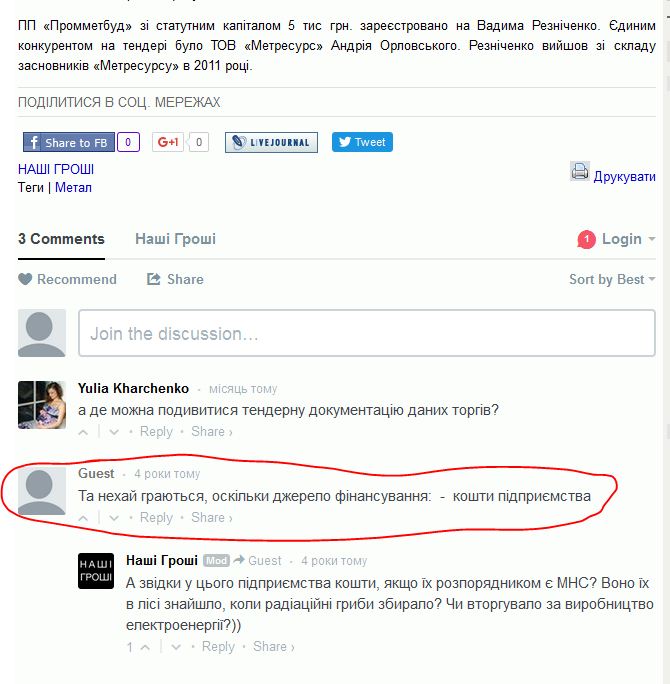The image size is (670, 684).
Task: Open Yulia Kharchenko's avatar thumbnail
Action: [42, 405]
